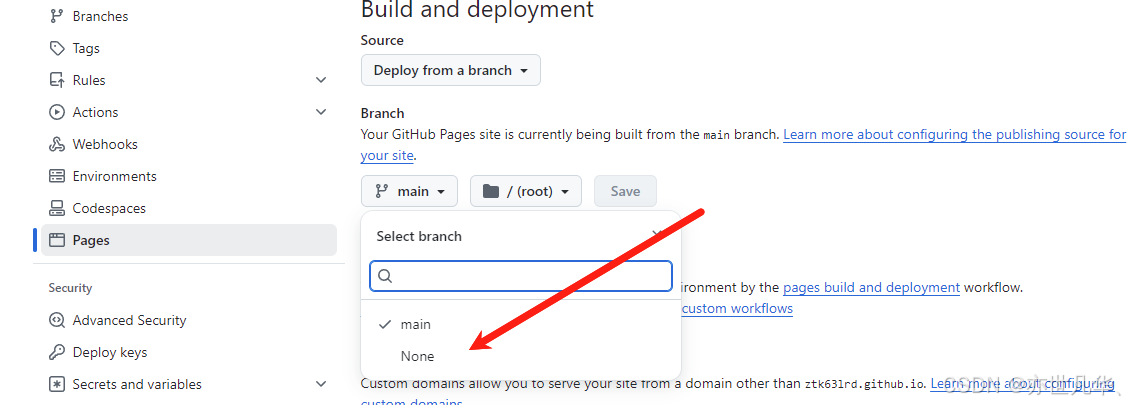This screenshot has height=405, width=1139.
Task: Click the Tags label icon
Action: coord(57,48)
